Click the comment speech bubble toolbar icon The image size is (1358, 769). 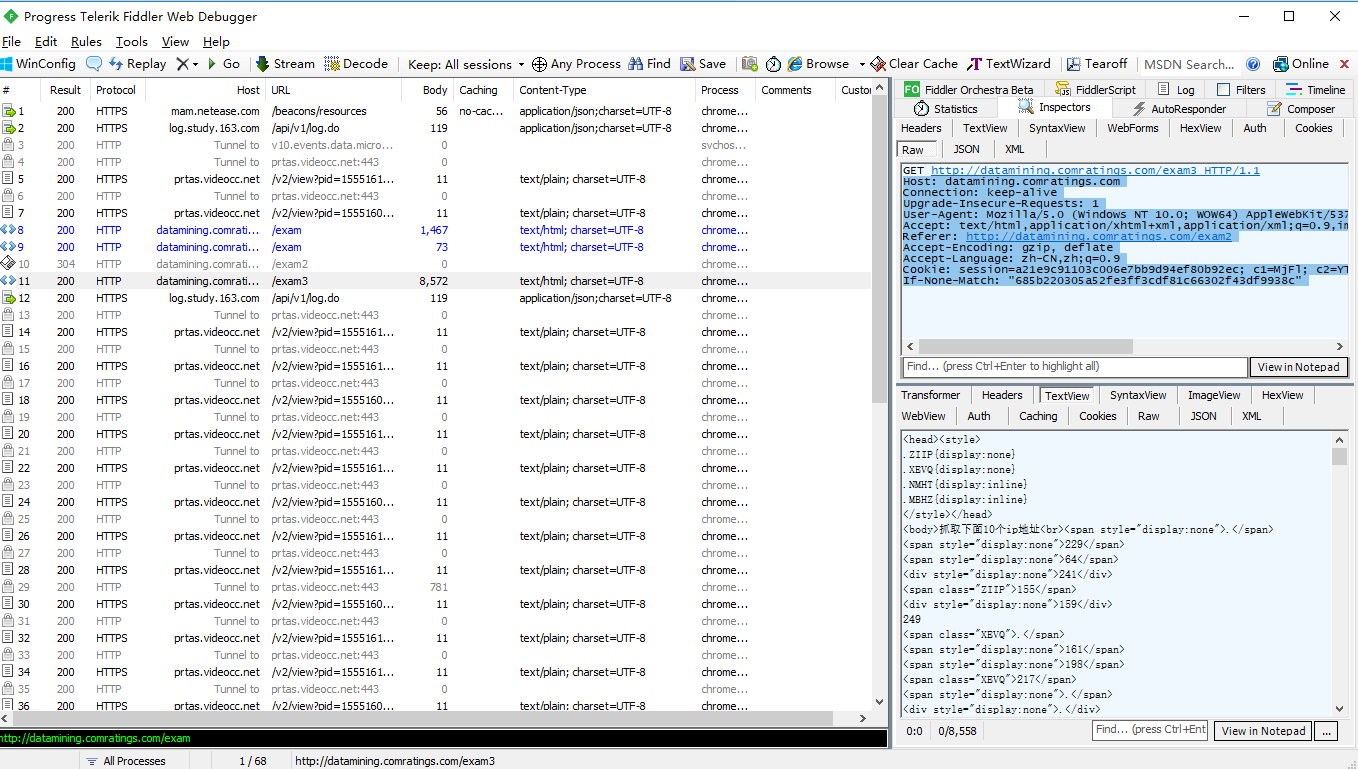tap(94, 64)
